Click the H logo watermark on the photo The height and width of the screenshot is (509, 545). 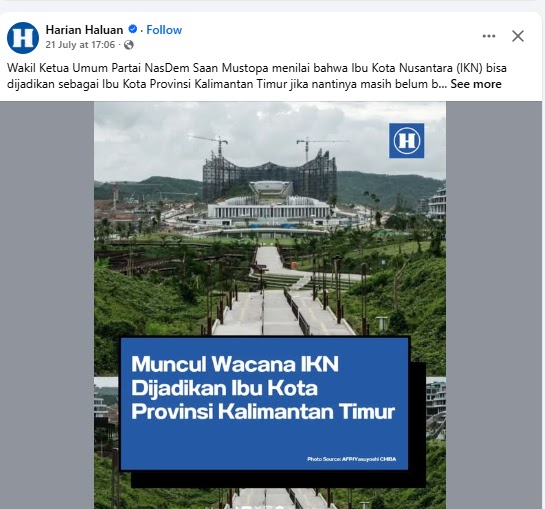[x=406, y=140]
